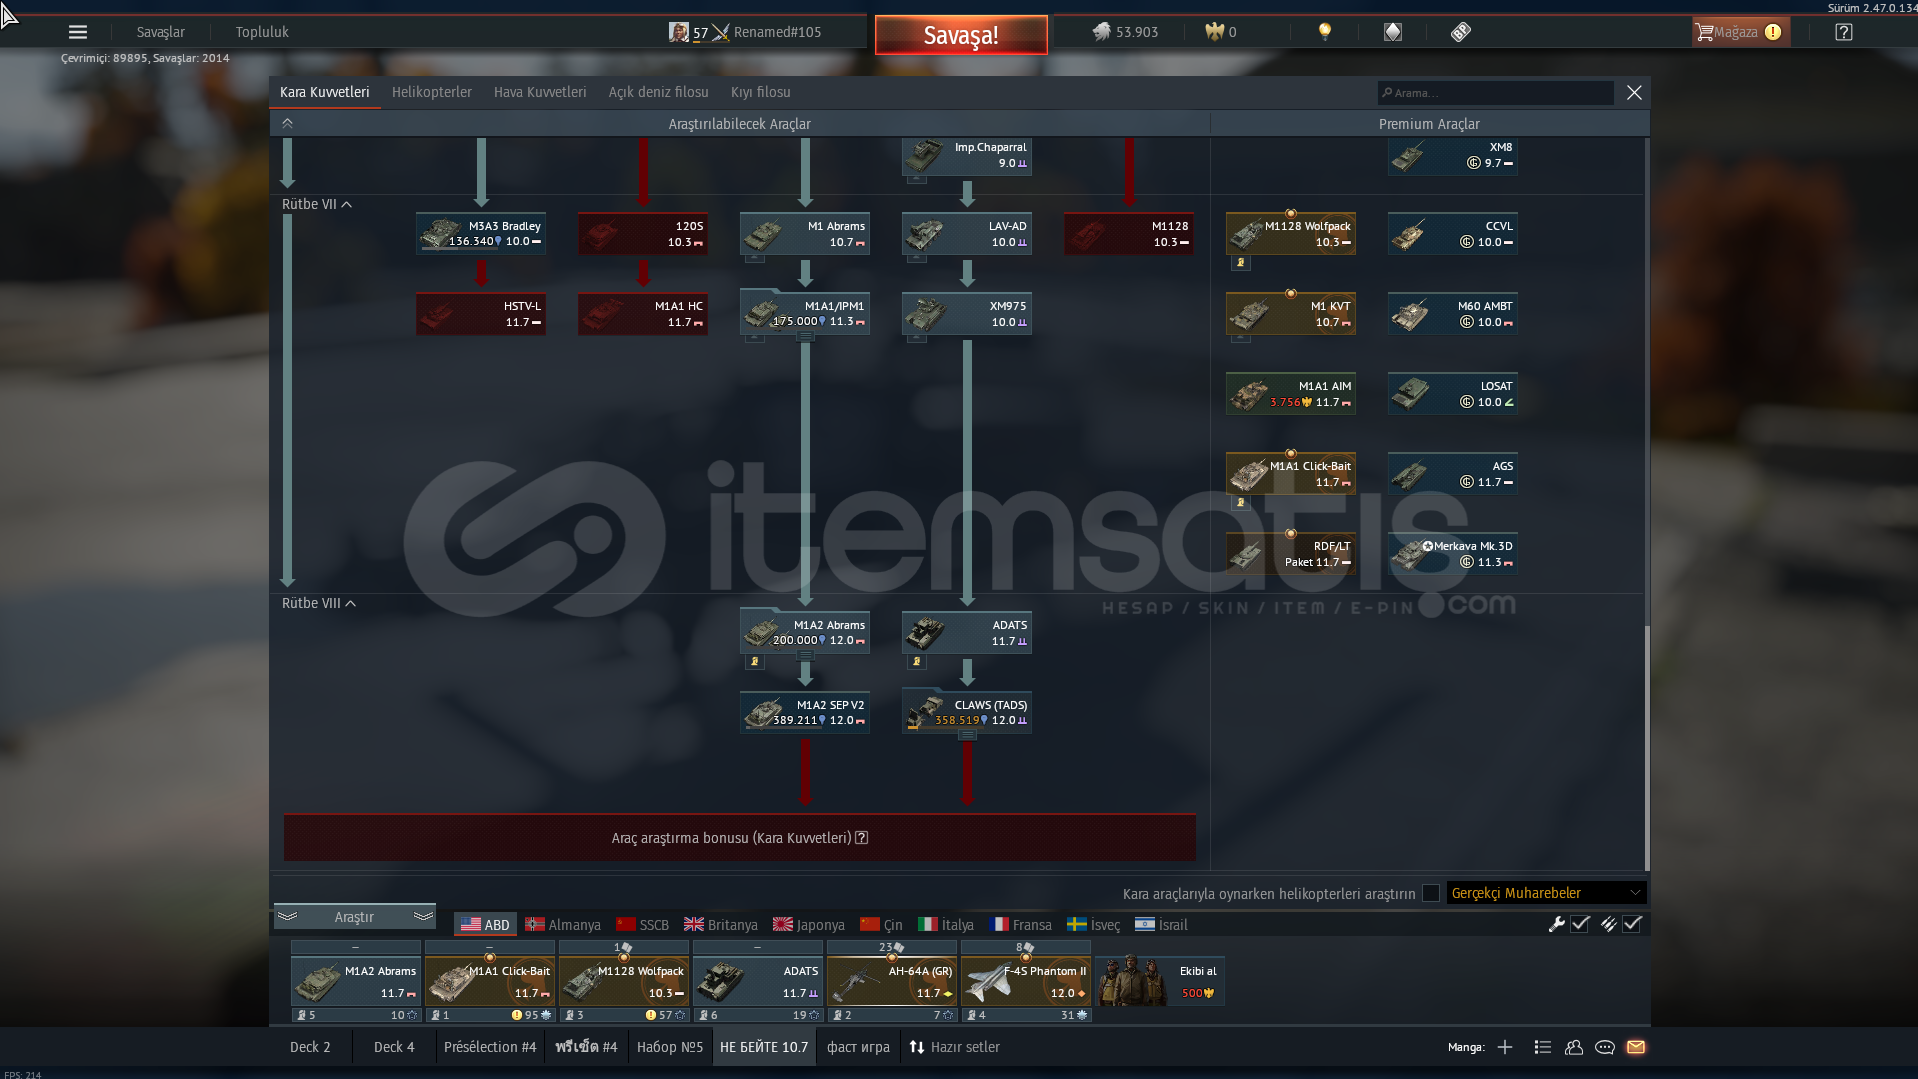Expand the M1A1/IPM1 vehicle group
The image size is (1918, 1079).
click(805, 338)
